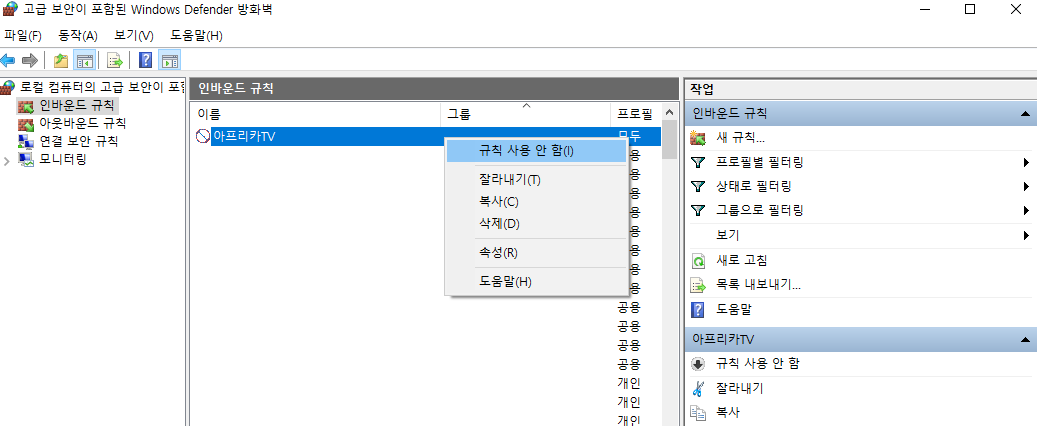Image resolution: width=1037 pixels, height=426 pixels.
Task: Click the export list toolbar icon
Action: pos(115,61)
